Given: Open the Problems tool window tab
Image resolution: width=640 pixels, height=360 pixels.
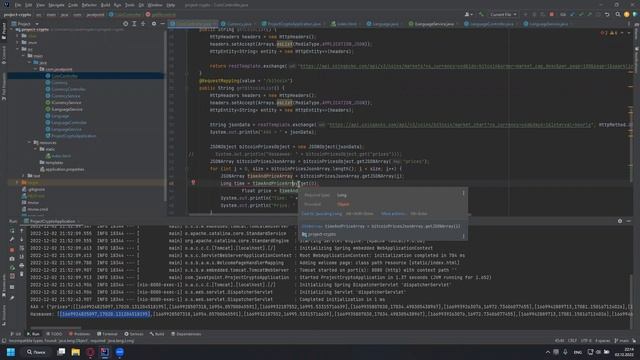Looking at the screenshot, I should [x=79, y=334].
